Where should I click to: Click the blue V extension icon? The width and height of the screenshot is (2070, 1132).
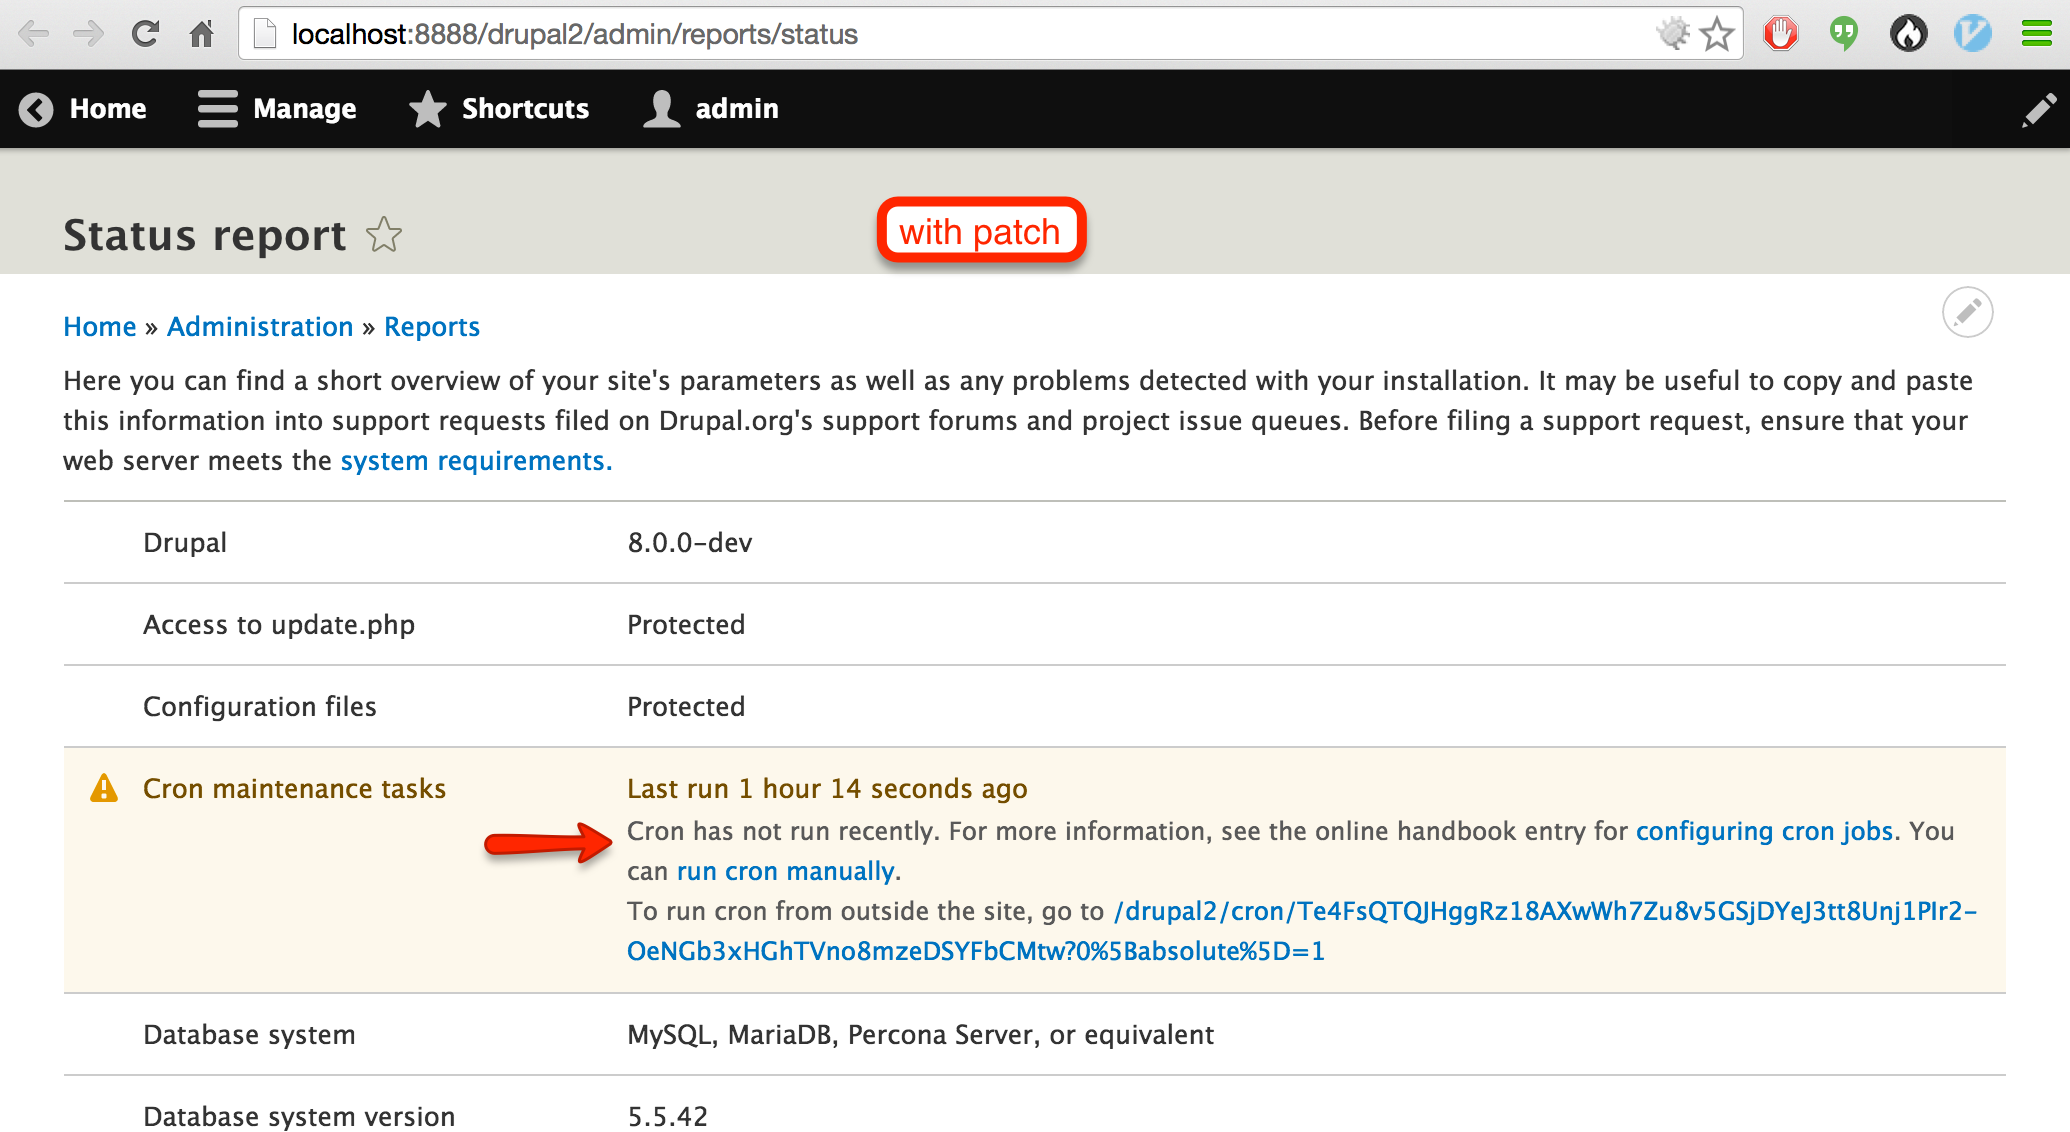pos(1971,33)
